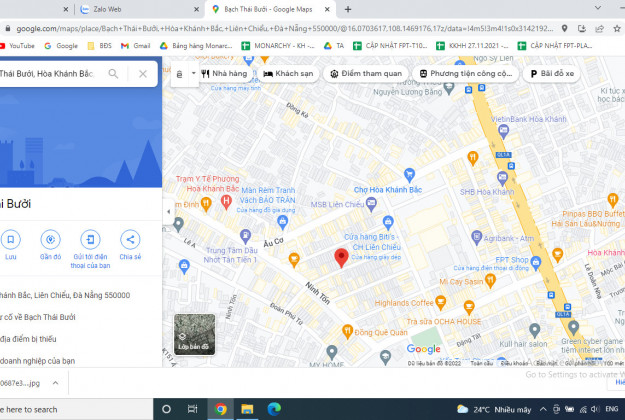Image resolution: width=625 pixels, height=420 pixels.
Task: Click the Mì Cay Sasin restaurant marker
Action: 490,281
